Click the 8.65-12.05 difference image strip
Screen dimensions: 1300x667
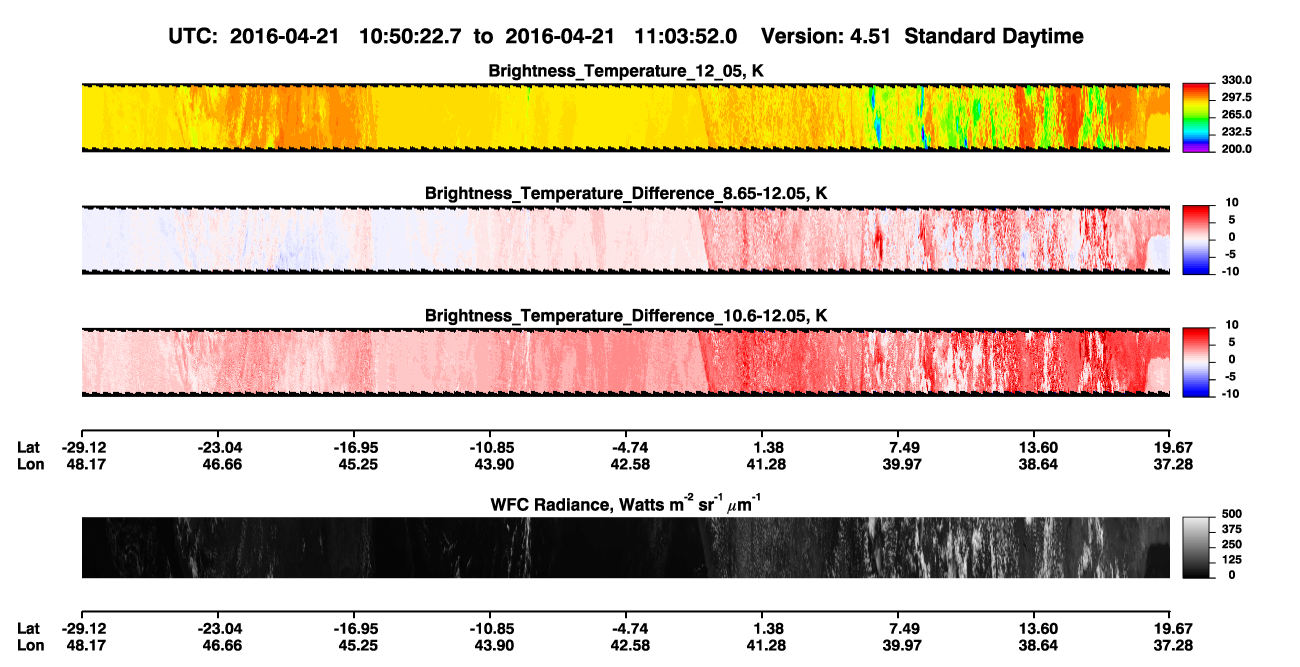(625, 239)
